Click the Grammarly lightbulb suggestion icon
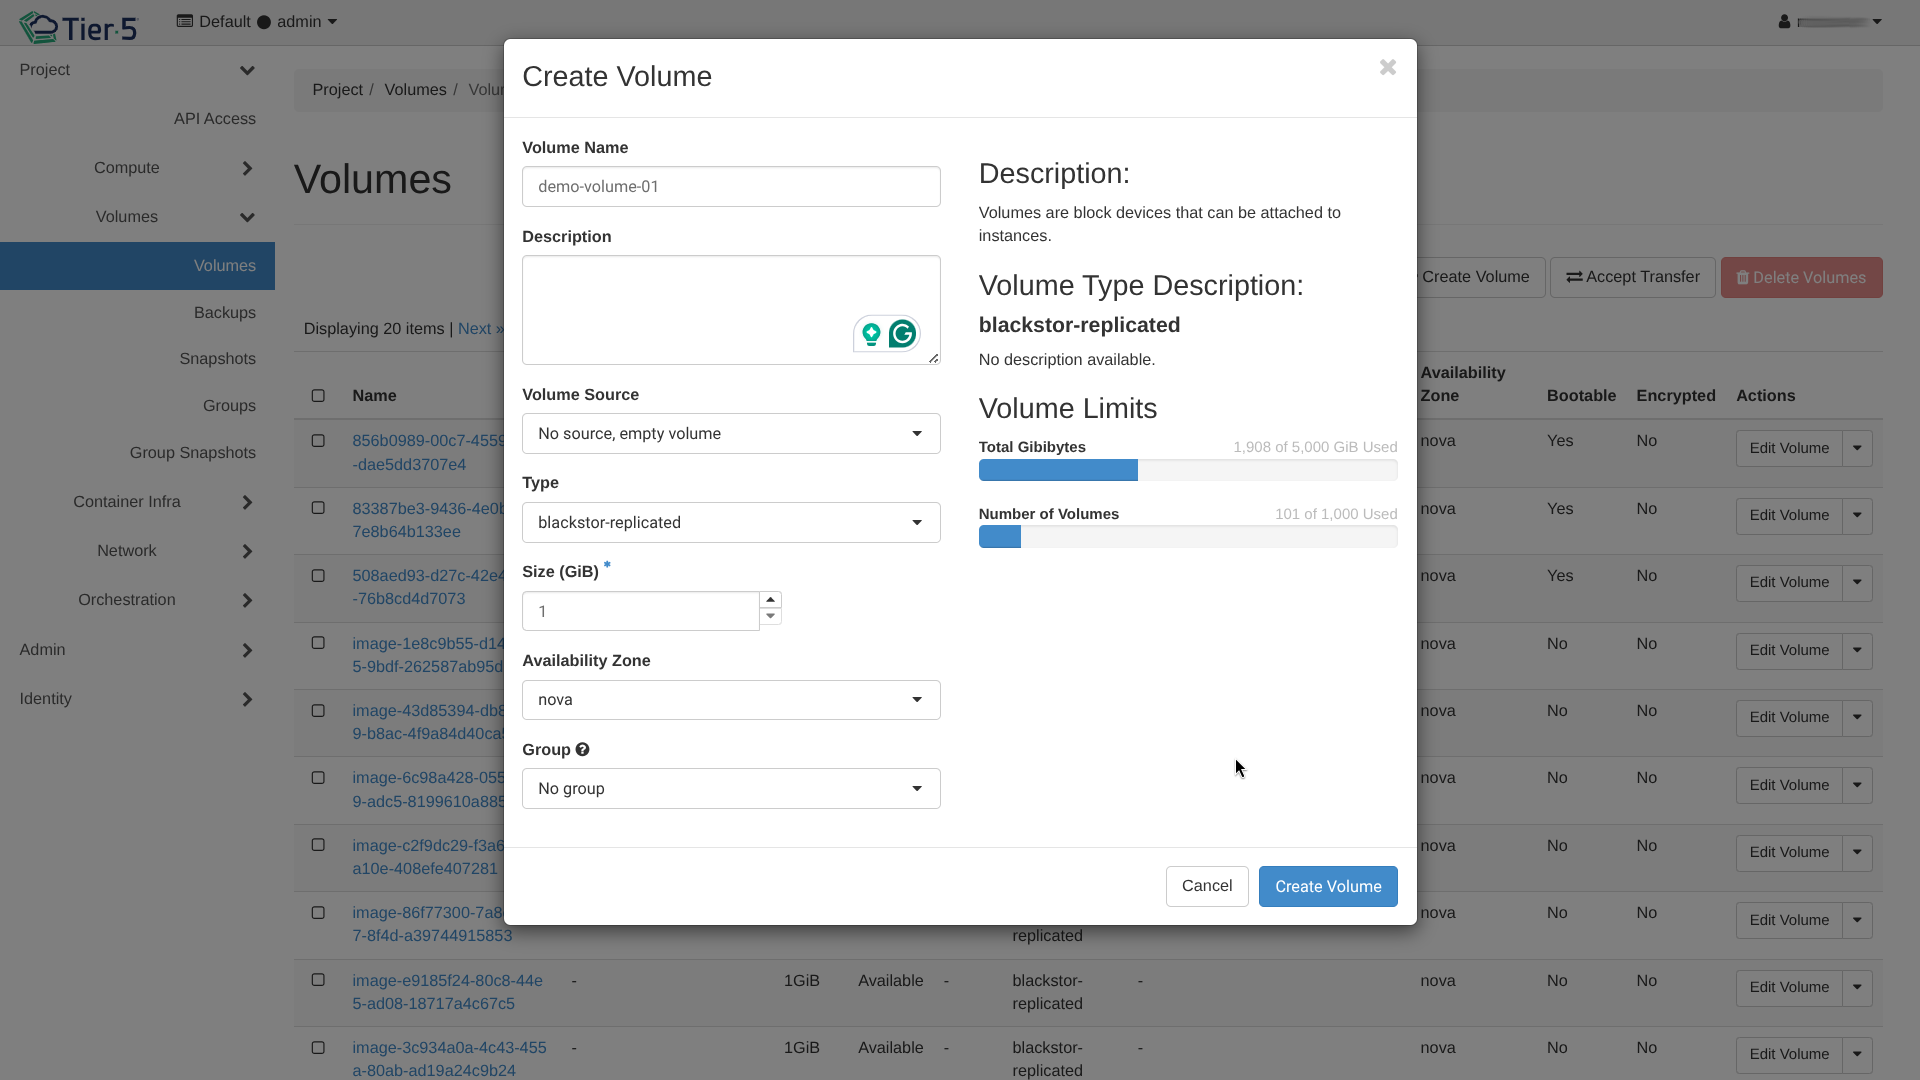This screenshot has height=1080, width=1920. click(871, 334)
